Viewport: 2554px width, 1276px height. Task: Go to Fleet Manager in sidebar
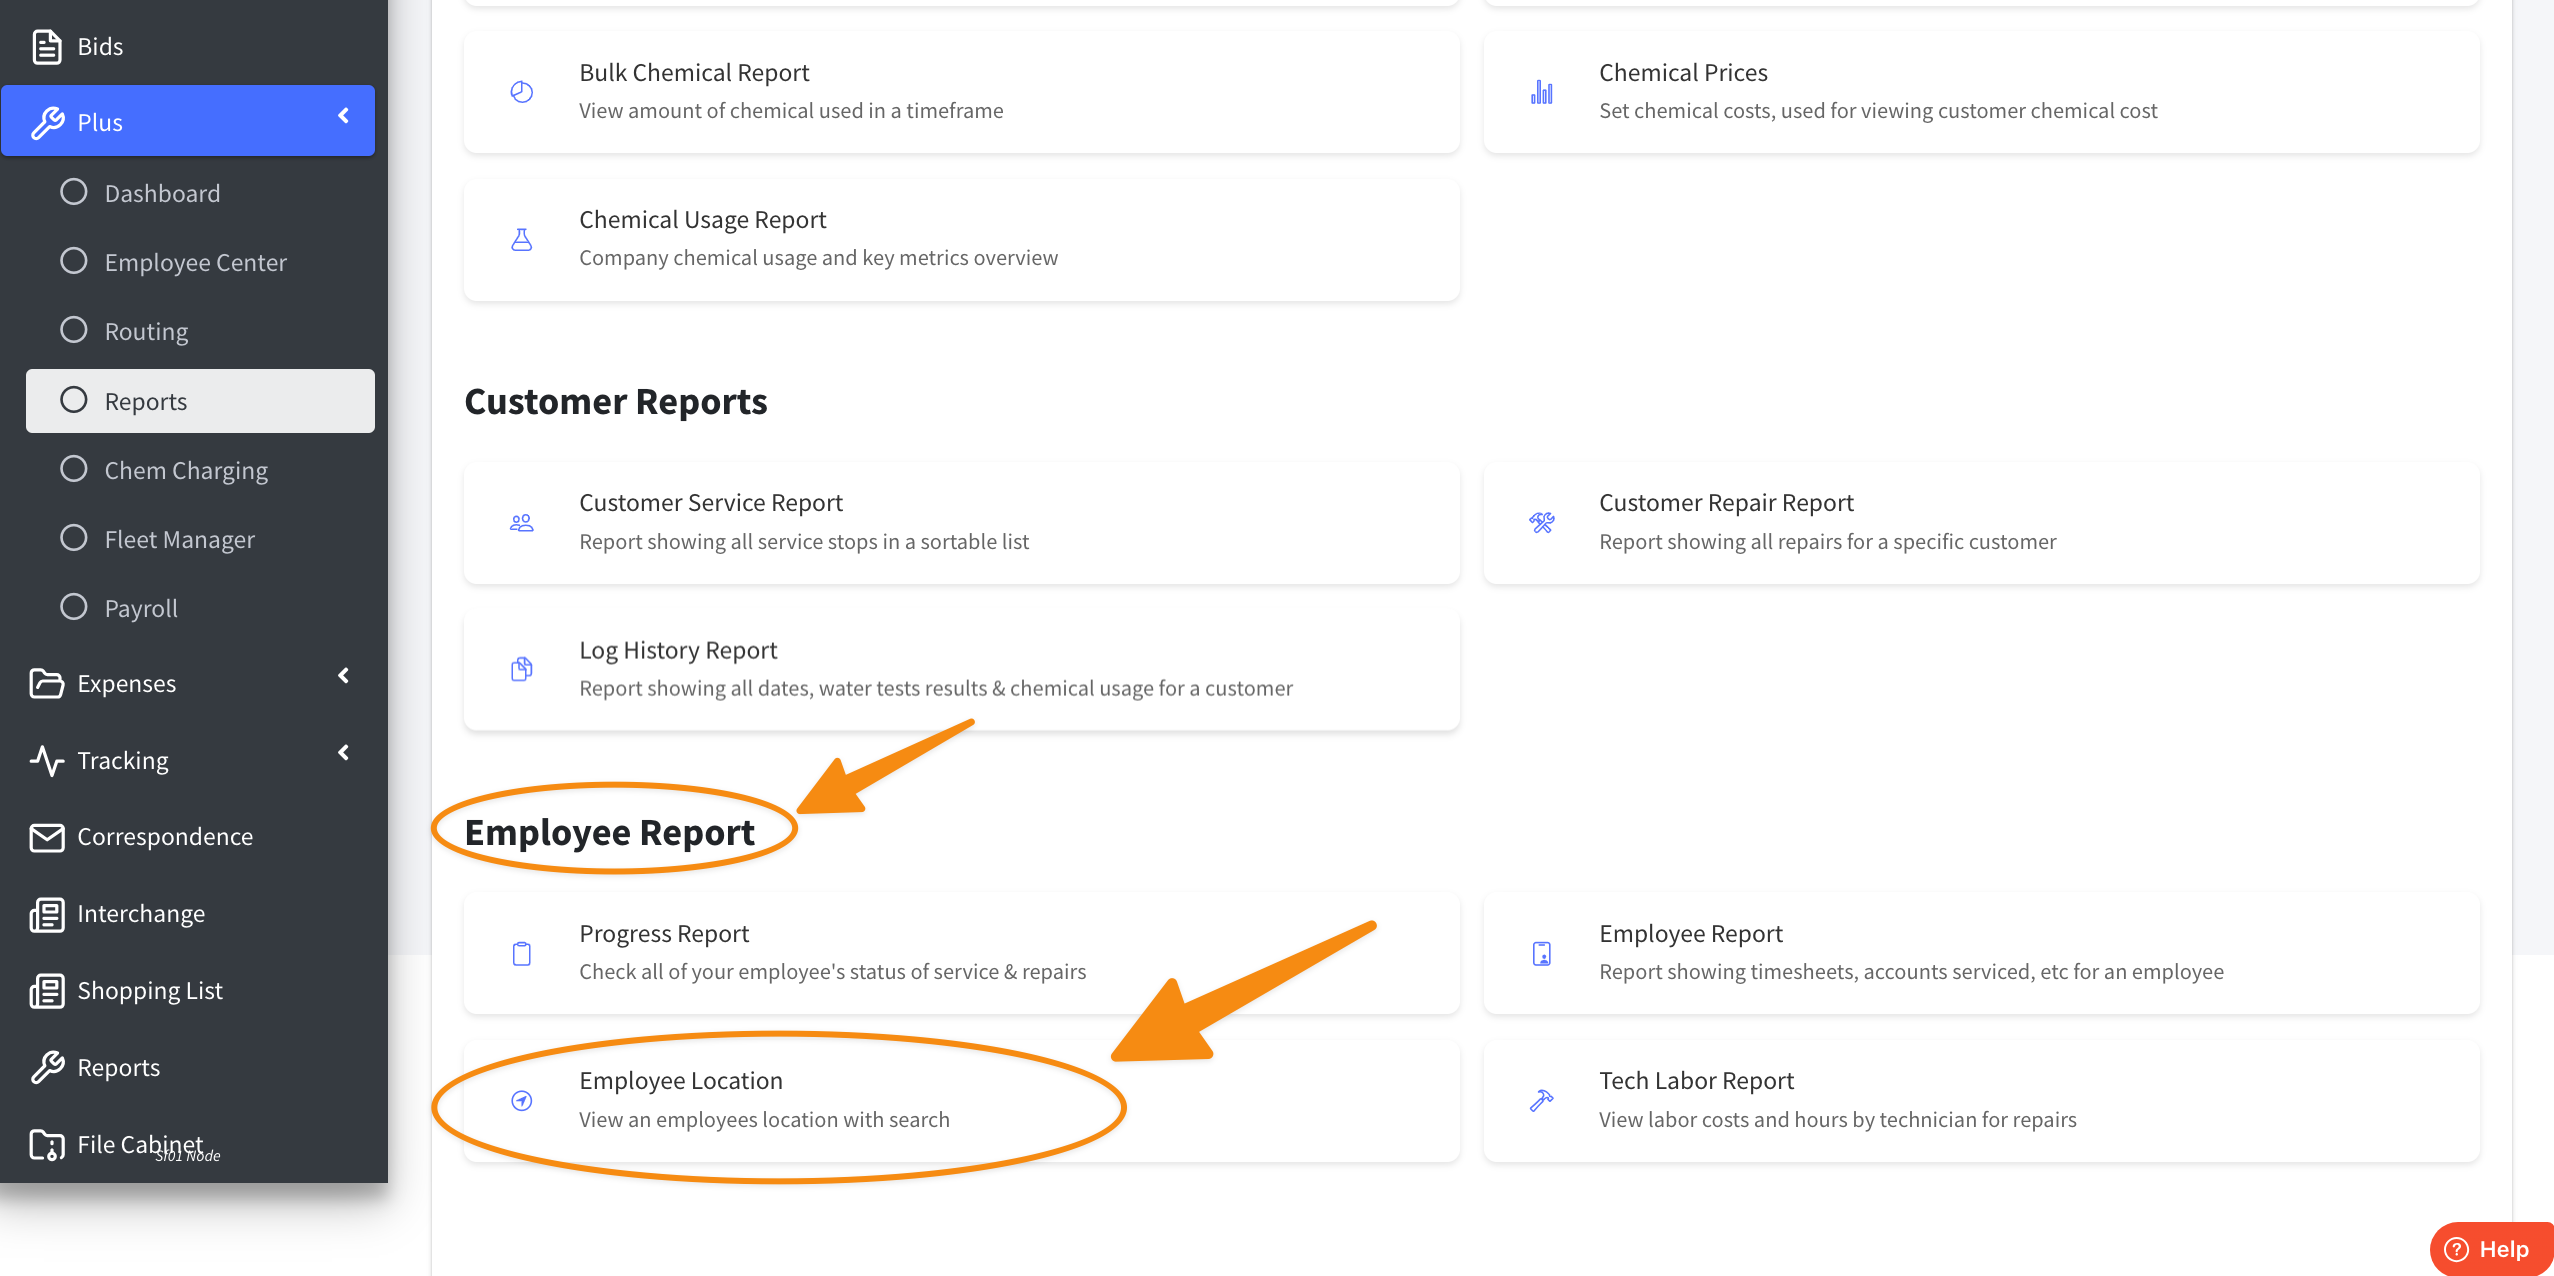[179, 540]
